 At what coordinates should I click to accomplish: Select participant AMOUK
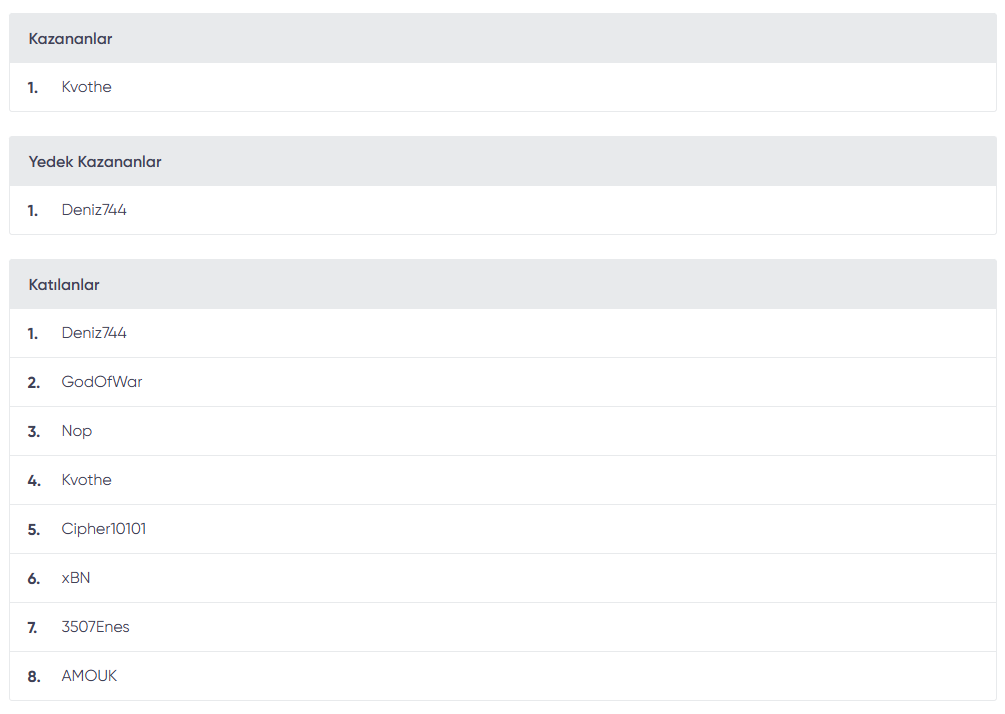click(x=89, y=676)
